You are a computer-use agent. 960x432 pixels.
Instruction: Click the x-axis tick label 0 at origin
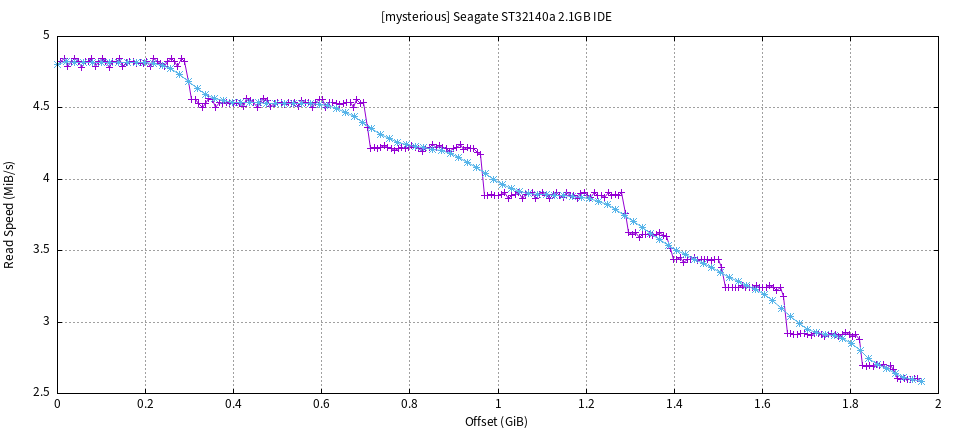pos(57,404)
